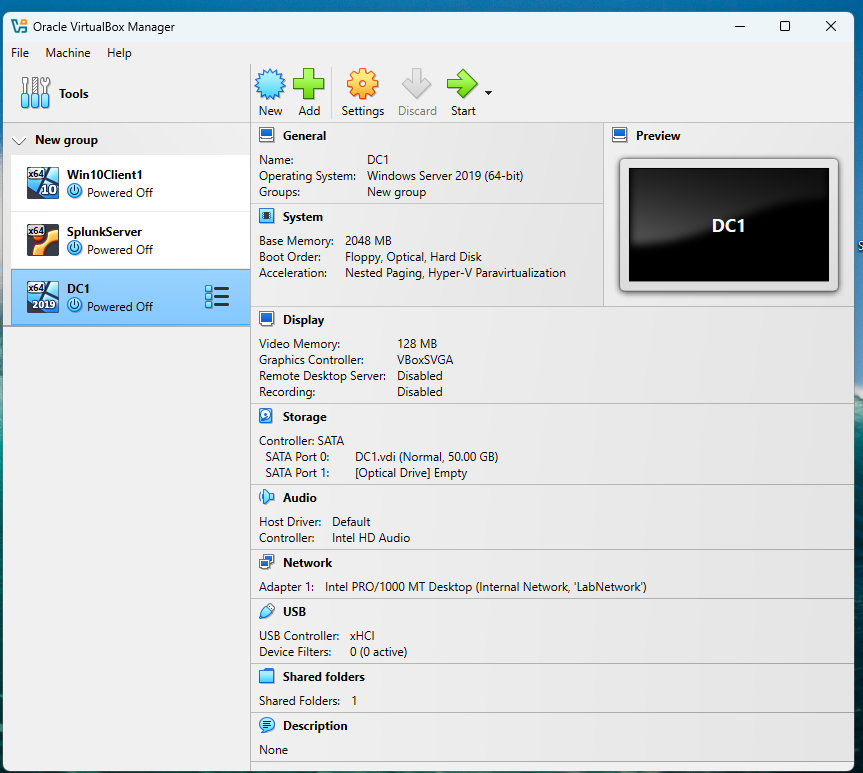The width and height of the screenshot is (863, 773).
Task: Click the SplunkServer OS icon
Action: coord(43,239)
